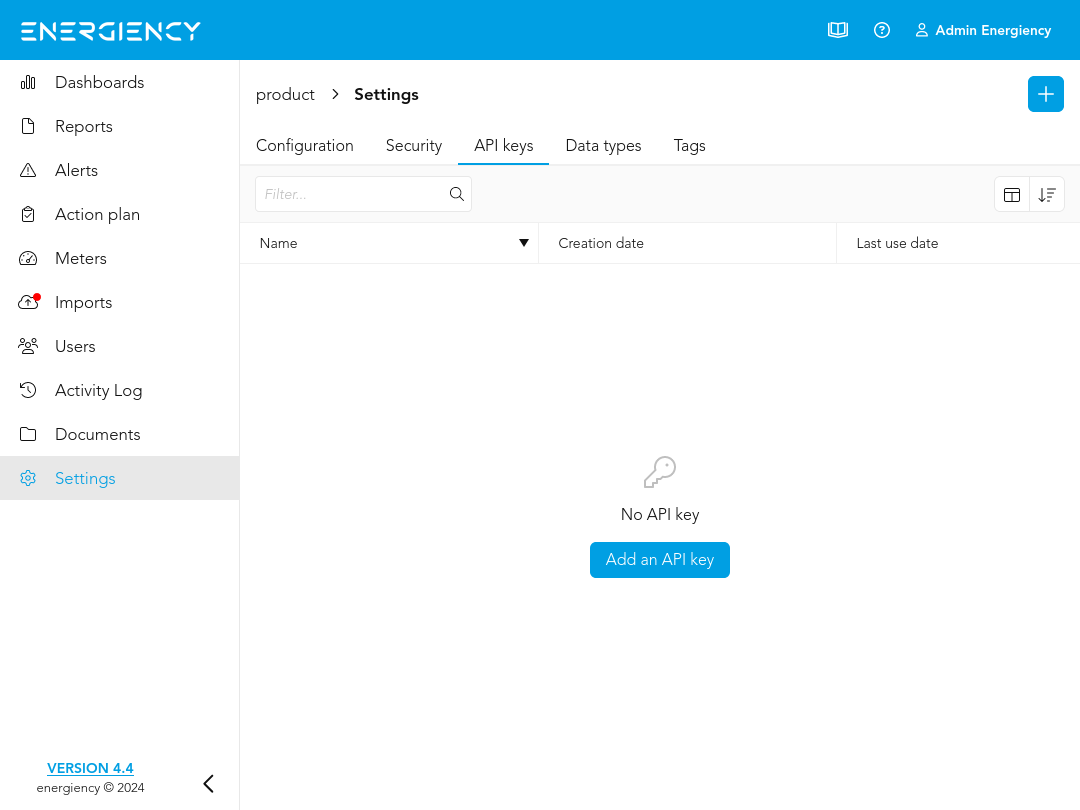Viewport: 1080px width, 810px height.
Task: Click the help question mark icon
Action: tap(882, 30)
